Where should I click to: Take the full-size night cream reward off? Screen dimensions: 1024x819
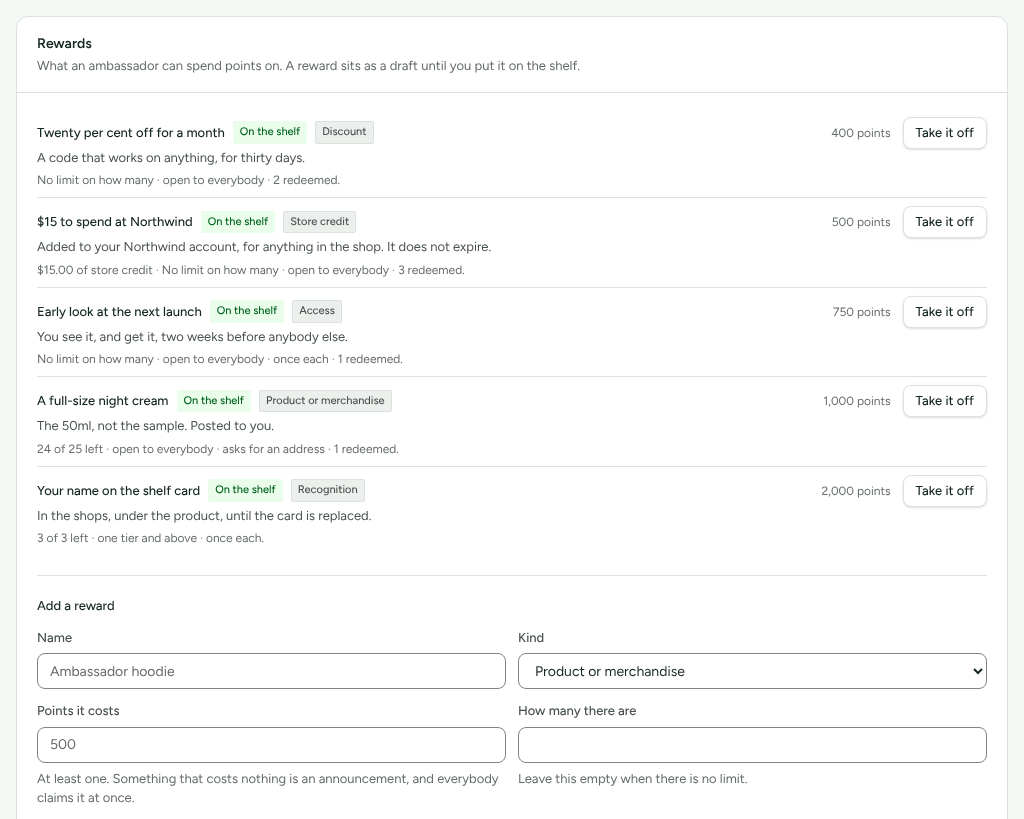(944, 401)
